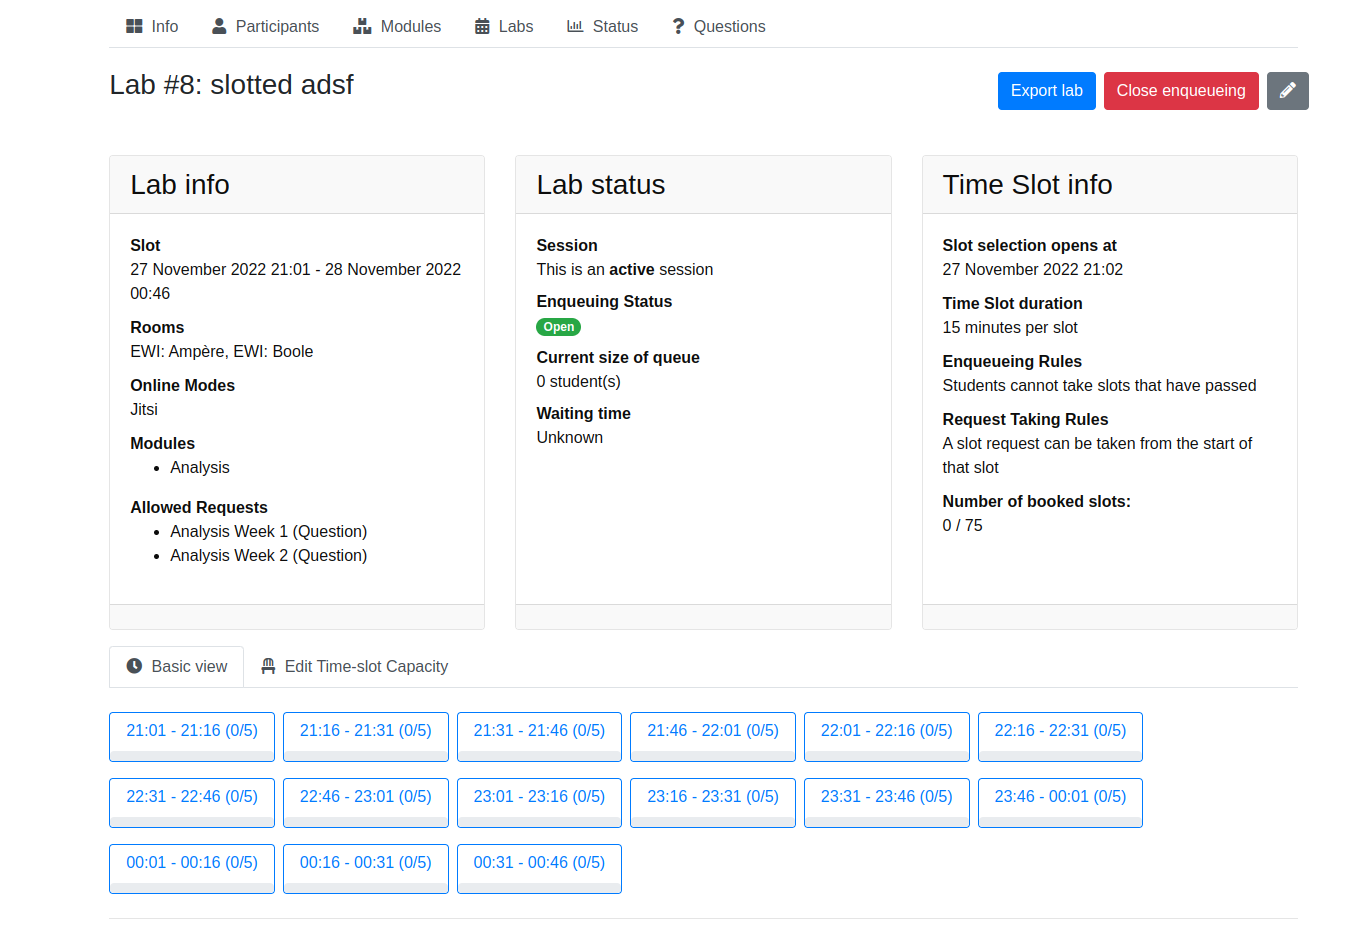Select the 23:16 - 23:31 time slot
Image resolution: width=1372 pixels, height=926 pixels.
tap(713, 803)
